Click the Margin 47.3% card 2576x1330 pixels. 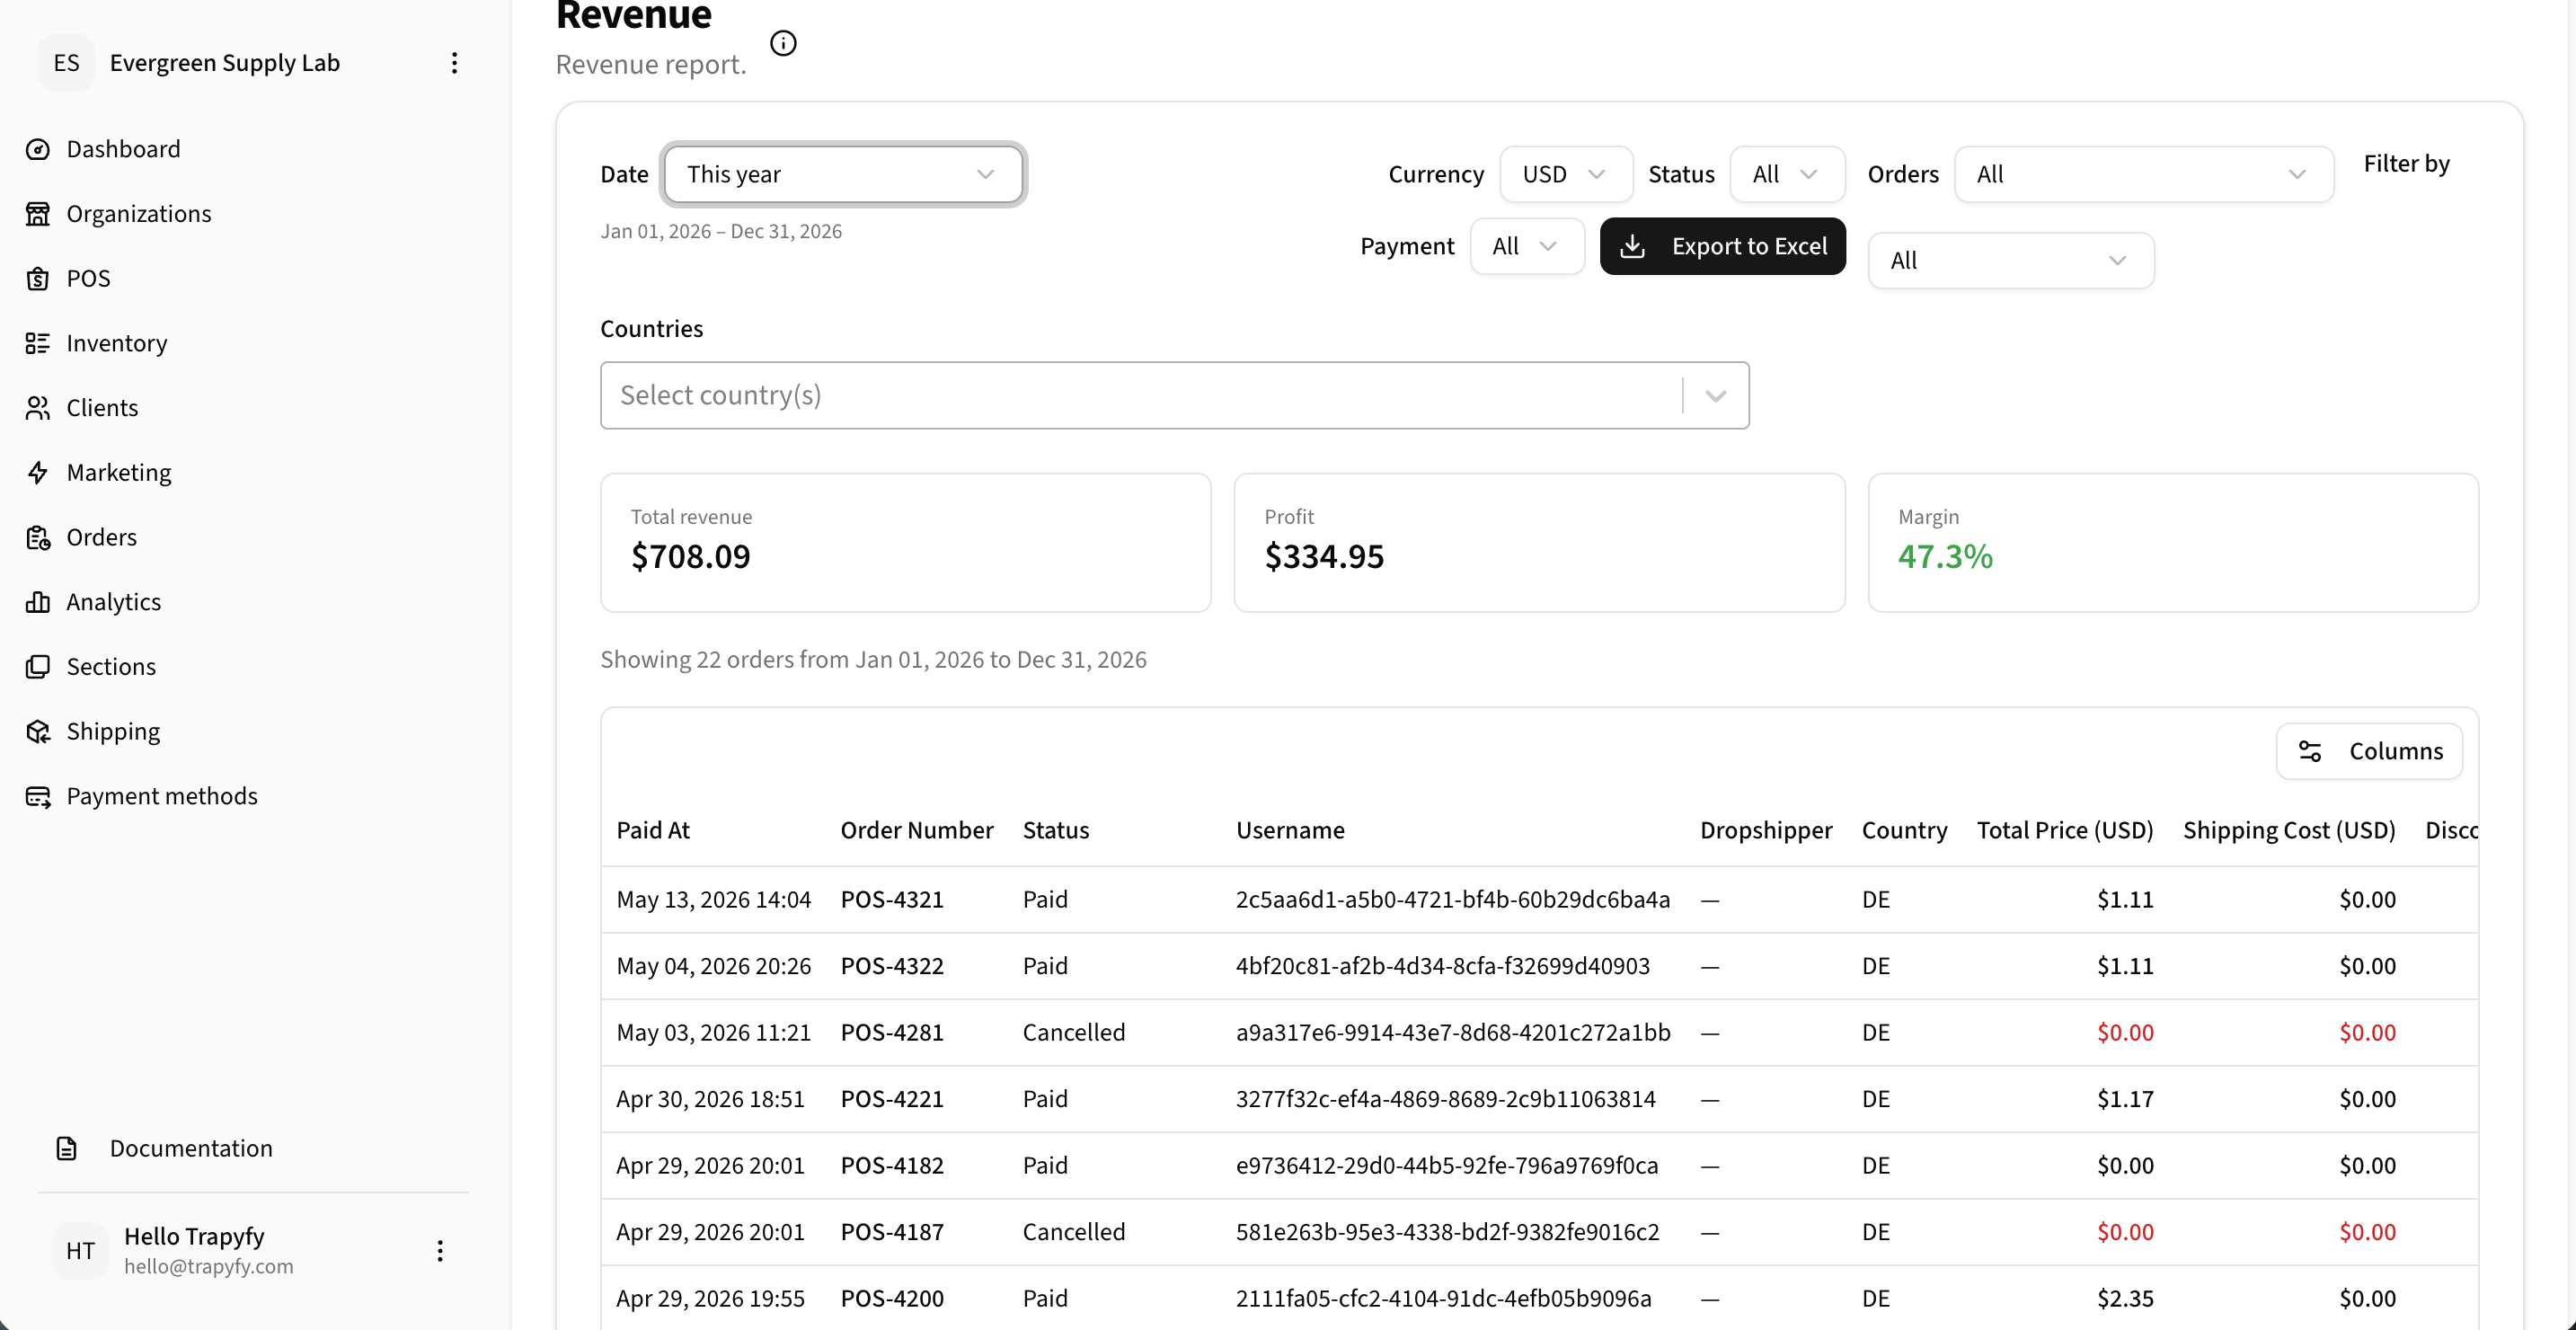(x=2173, y=543)
